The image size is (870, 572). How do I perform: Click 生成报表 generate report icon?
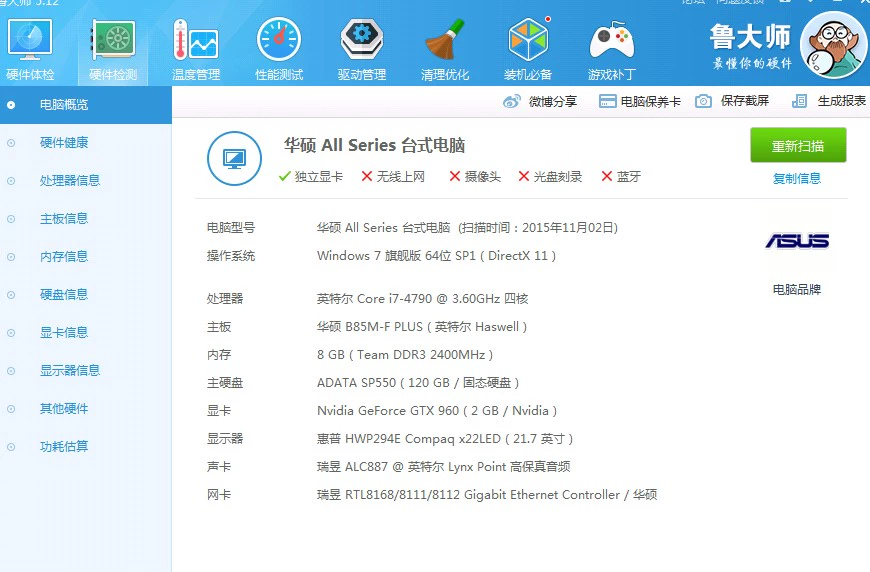(828, 101)
